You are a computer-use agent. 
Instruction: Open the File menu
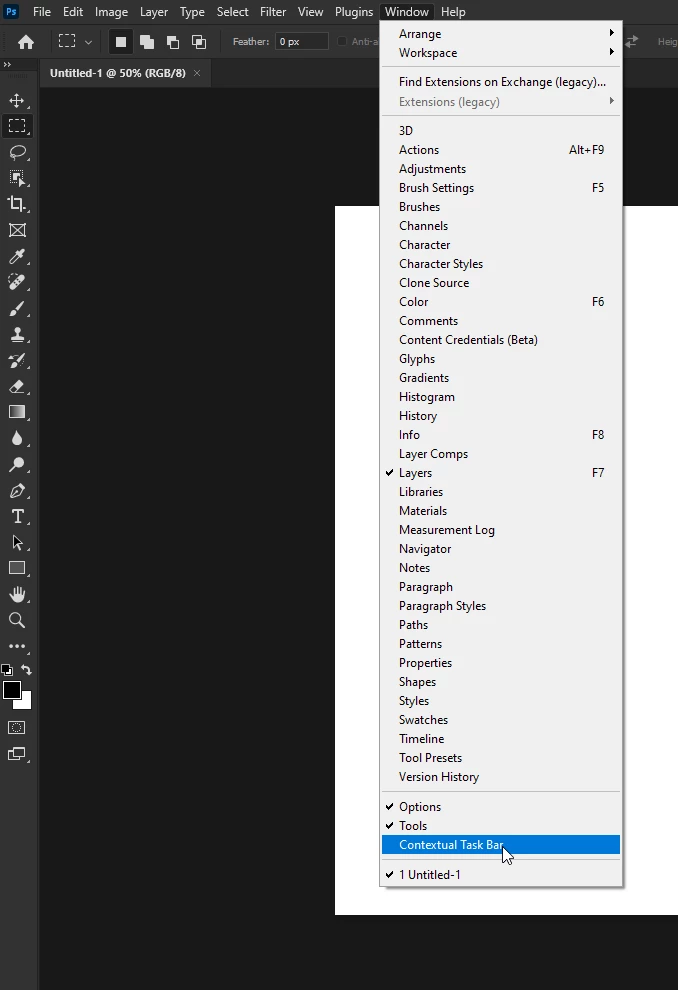42,12
